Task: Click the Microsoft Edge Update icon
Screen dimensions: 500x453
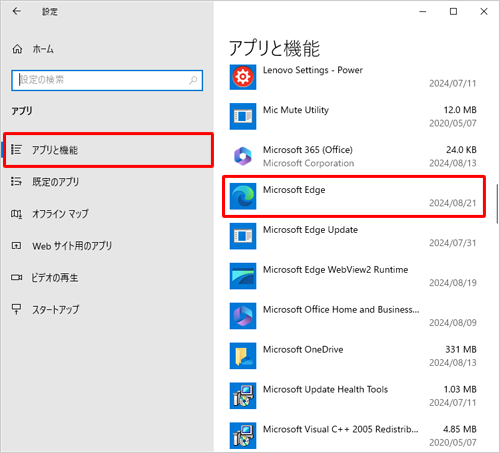Action: (243, 236)
